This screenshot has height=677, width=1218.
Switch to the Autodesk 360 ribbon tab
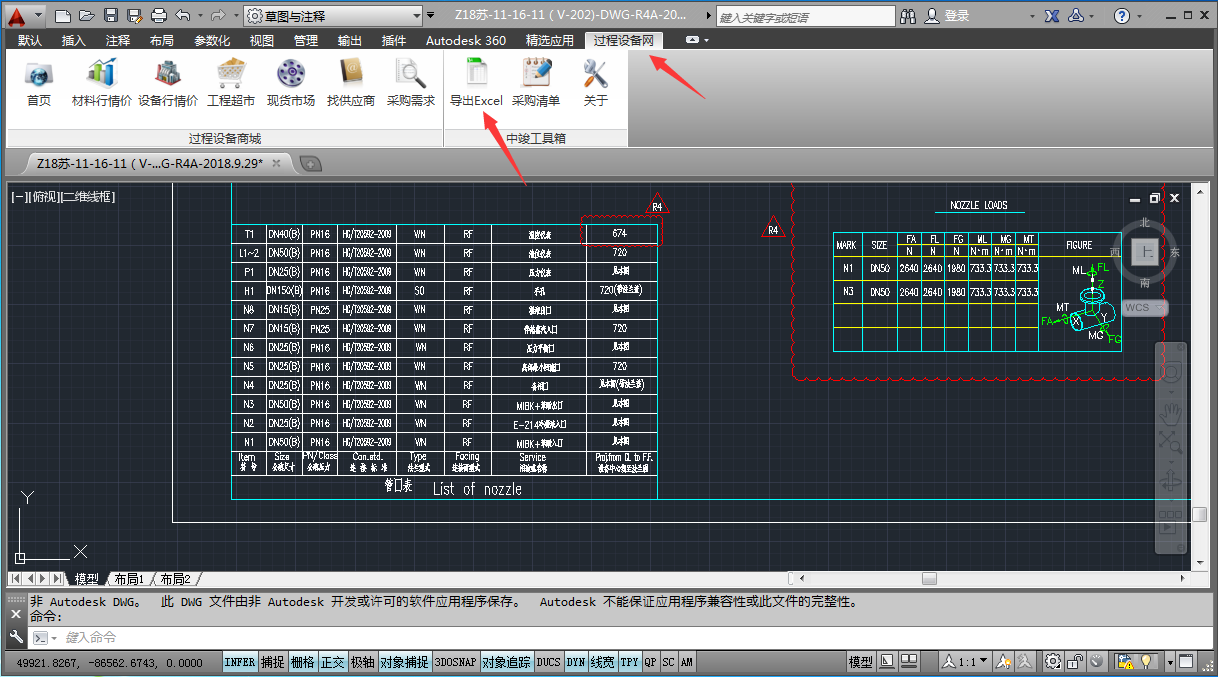click(x=466, y=40)
